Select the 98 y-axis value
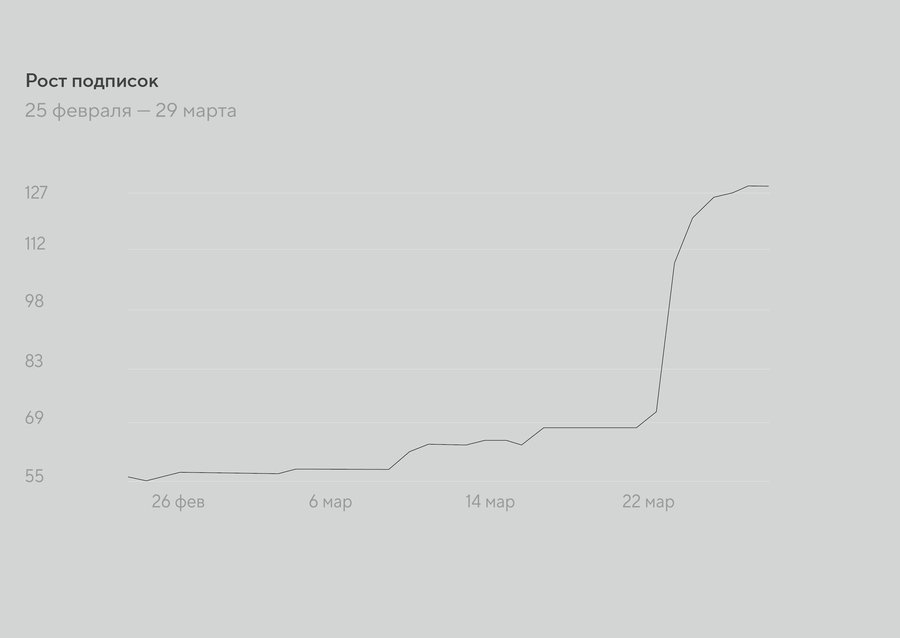Screen dimensions: 900x638 tap(36, 301)
